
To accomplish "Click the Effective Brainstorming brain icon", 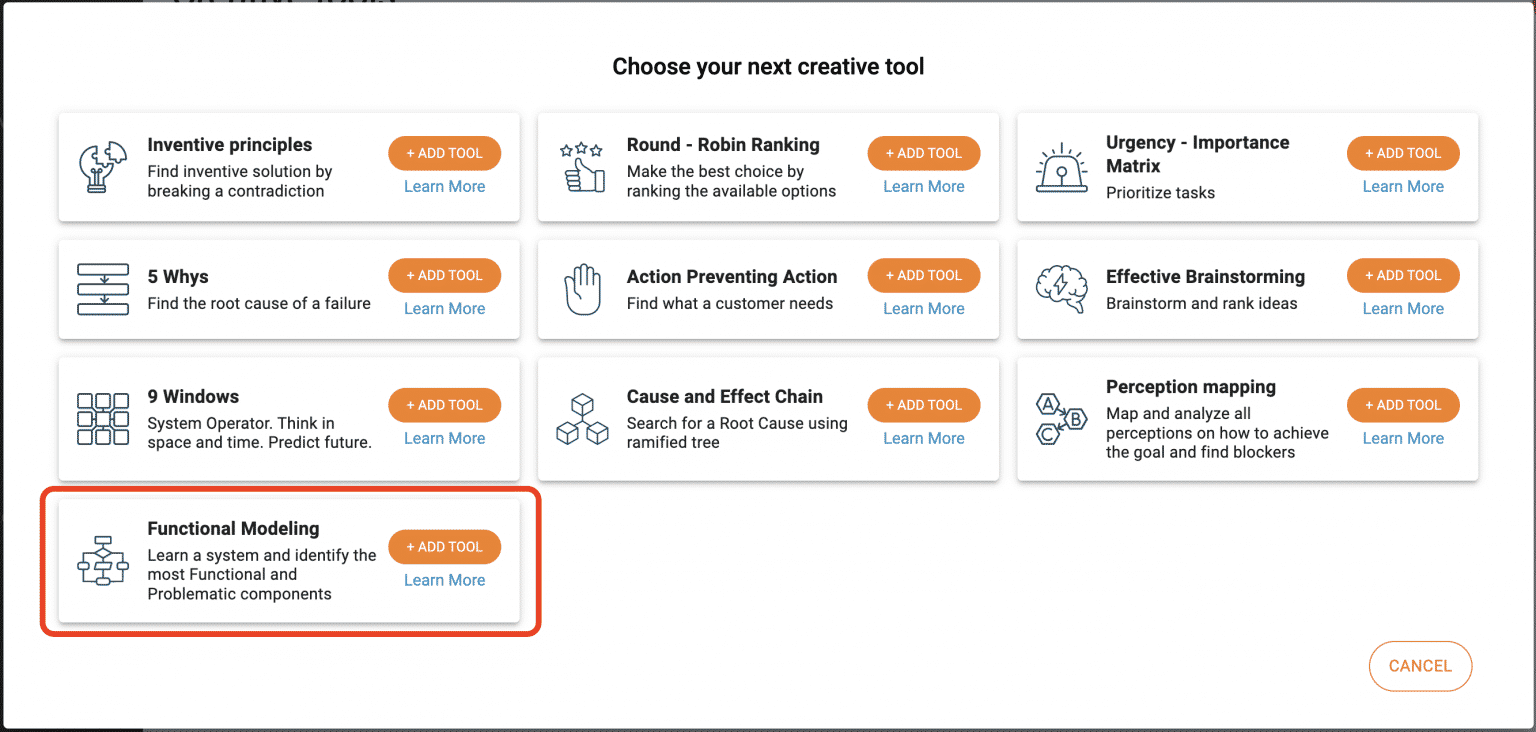I will [x=1061, y=289].
